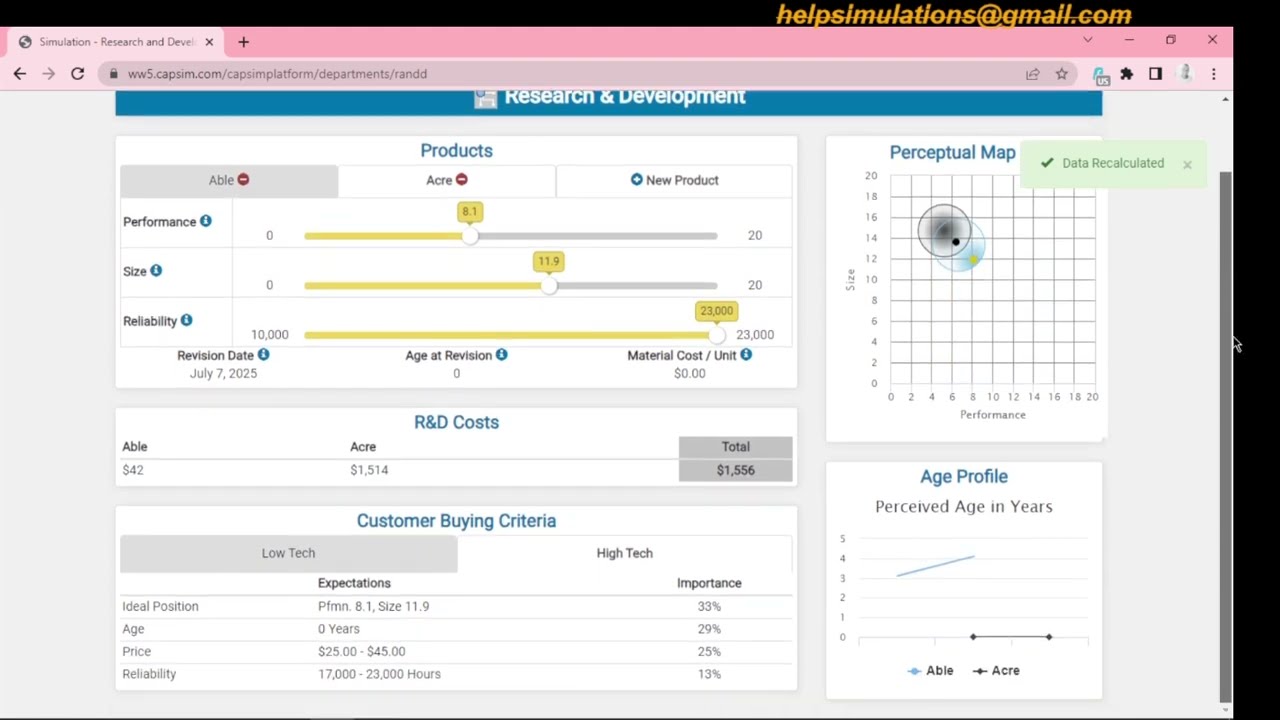The image size is (1280, 720).
Task: Select the Simulation browser tab
Action: [x=116, y=42]
